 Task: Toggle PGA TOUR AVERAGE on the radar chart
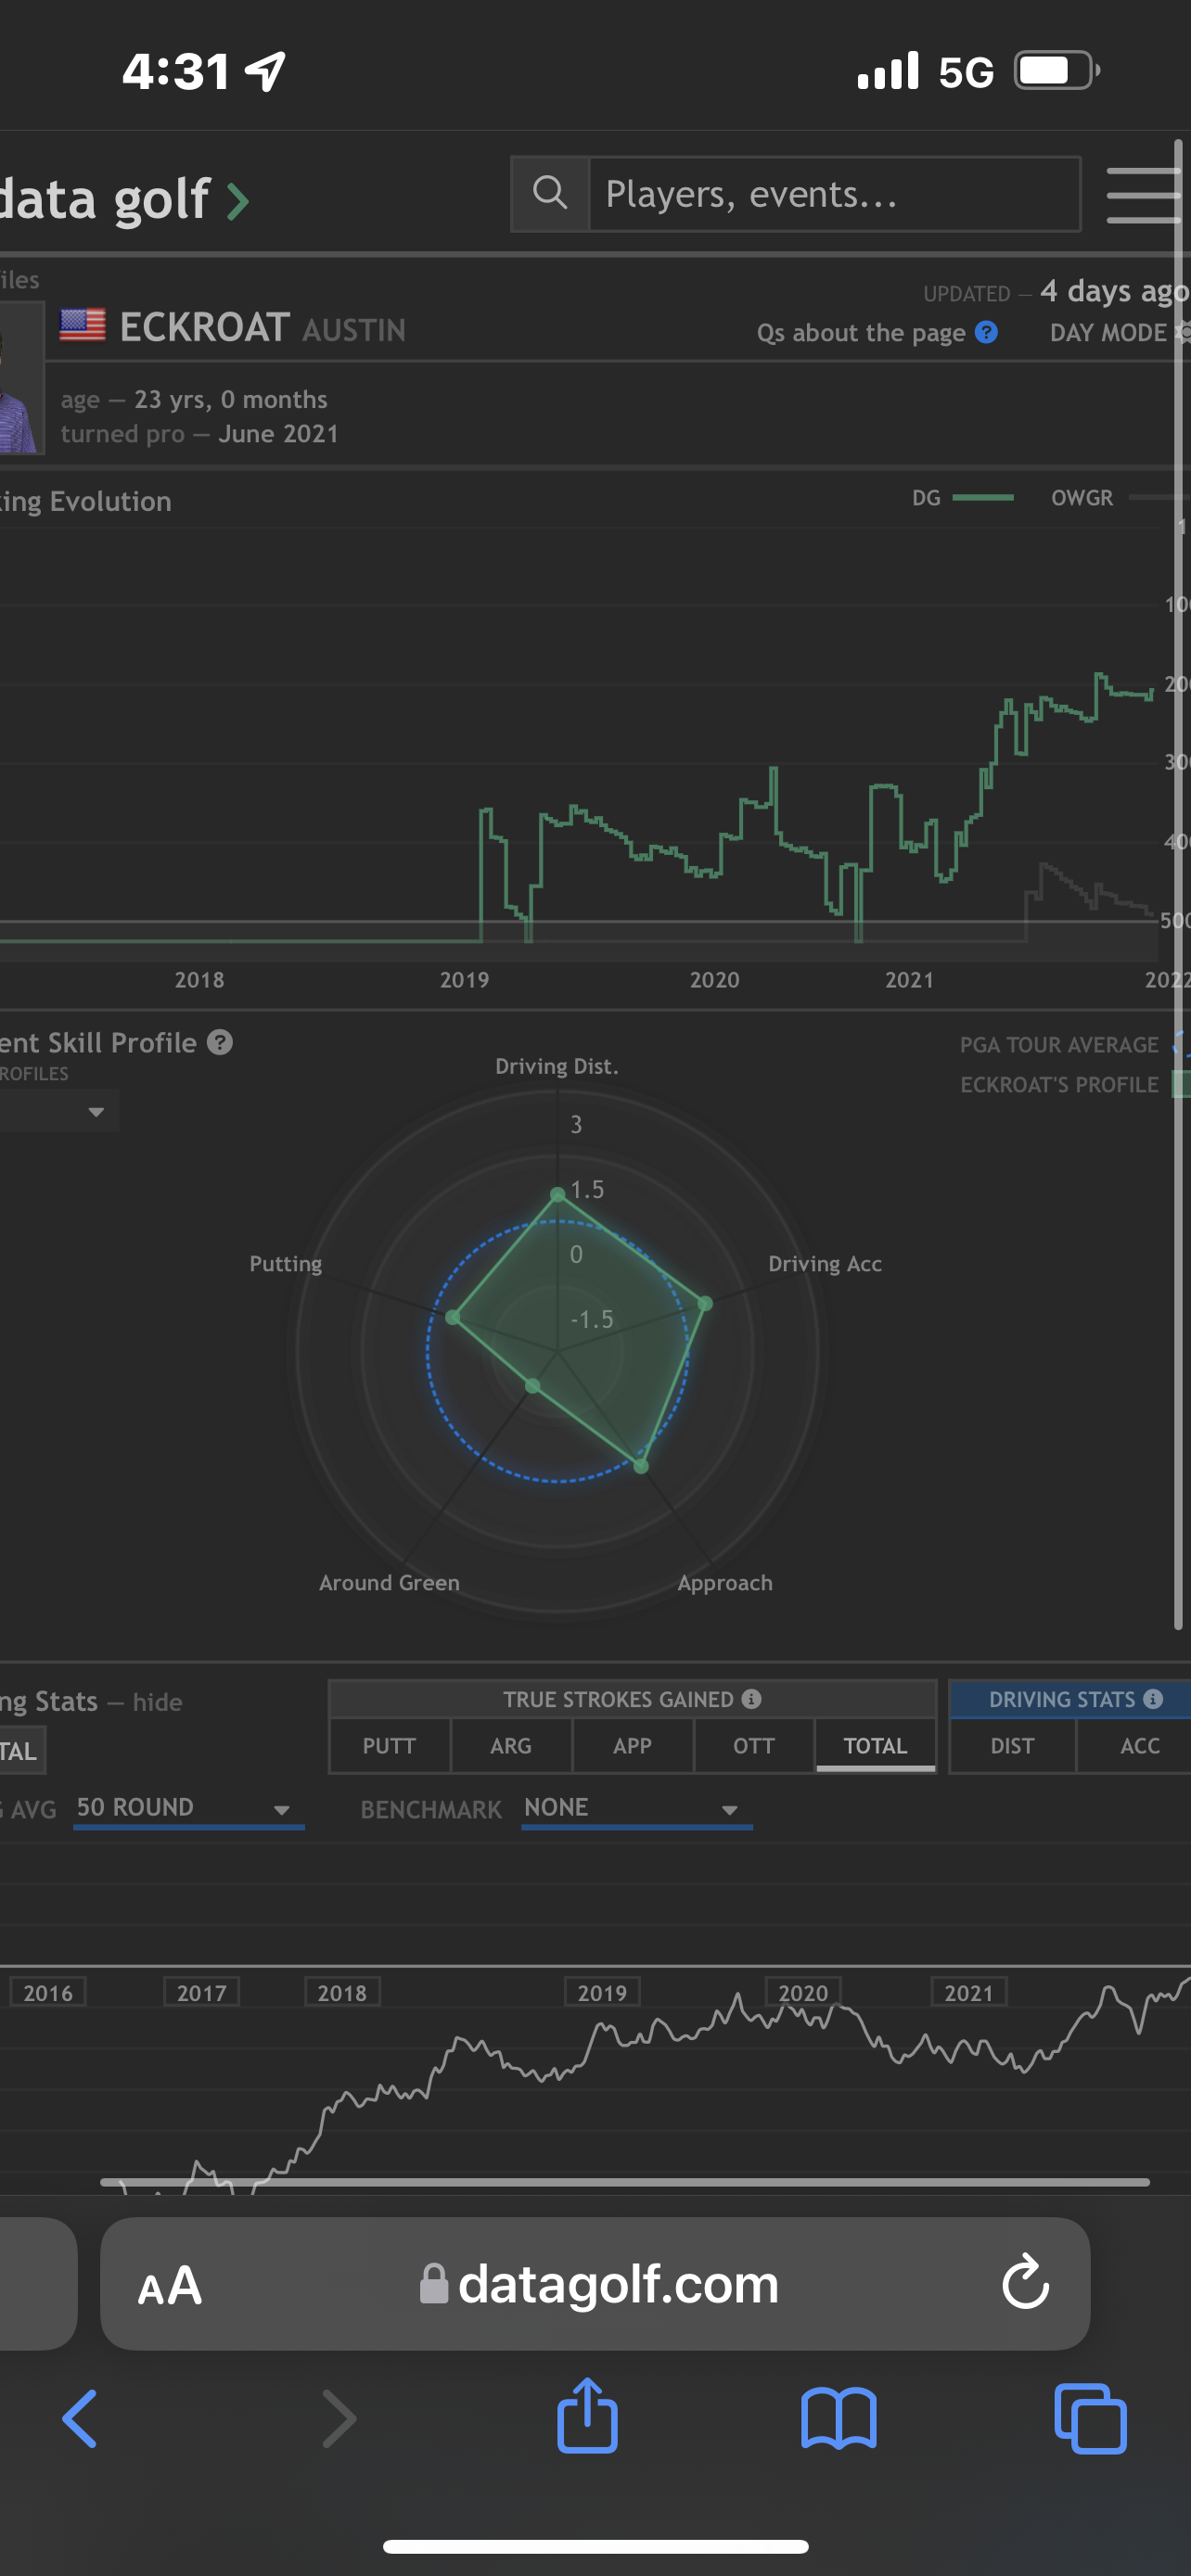[1074, 1044]
